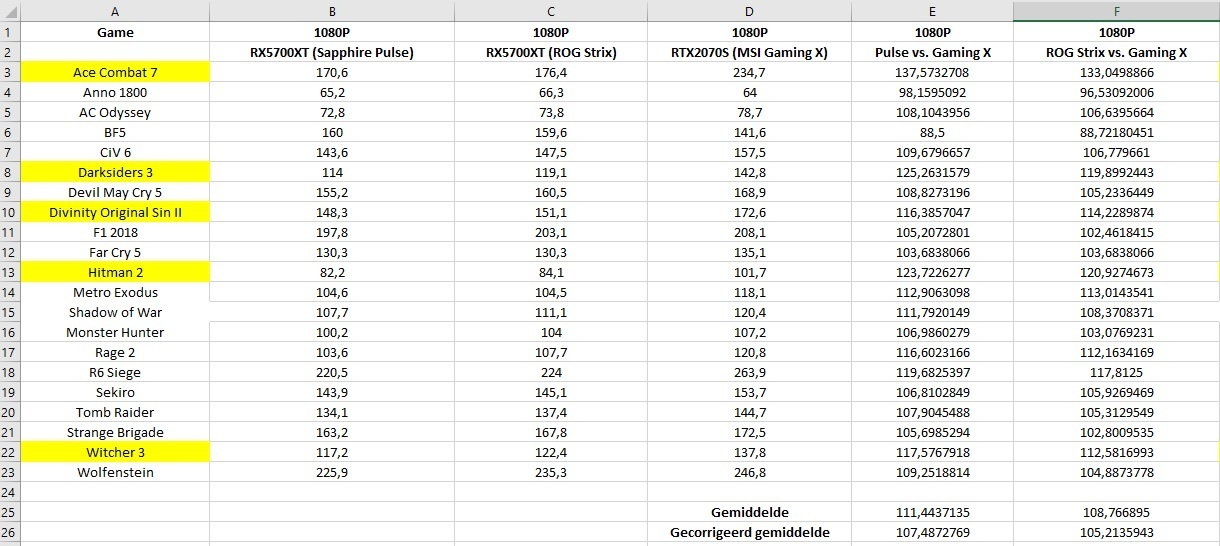Click the Pulse vs. Gaming X cell
The height and width of the screenshot is (546, 1220).
(x=932, y=52)
